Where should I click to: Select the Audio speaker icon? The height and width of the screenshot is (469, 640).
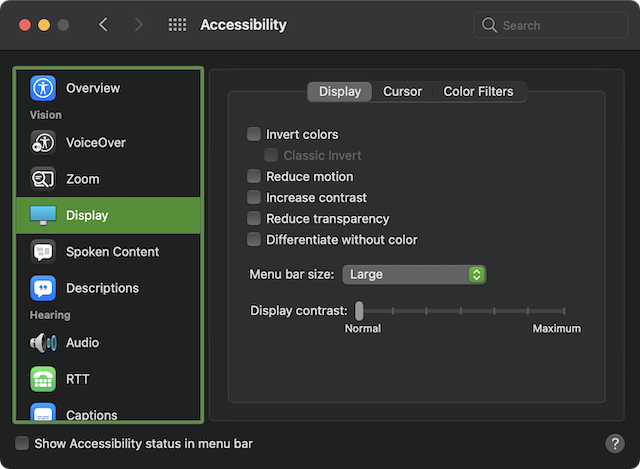tap(43, 343)
